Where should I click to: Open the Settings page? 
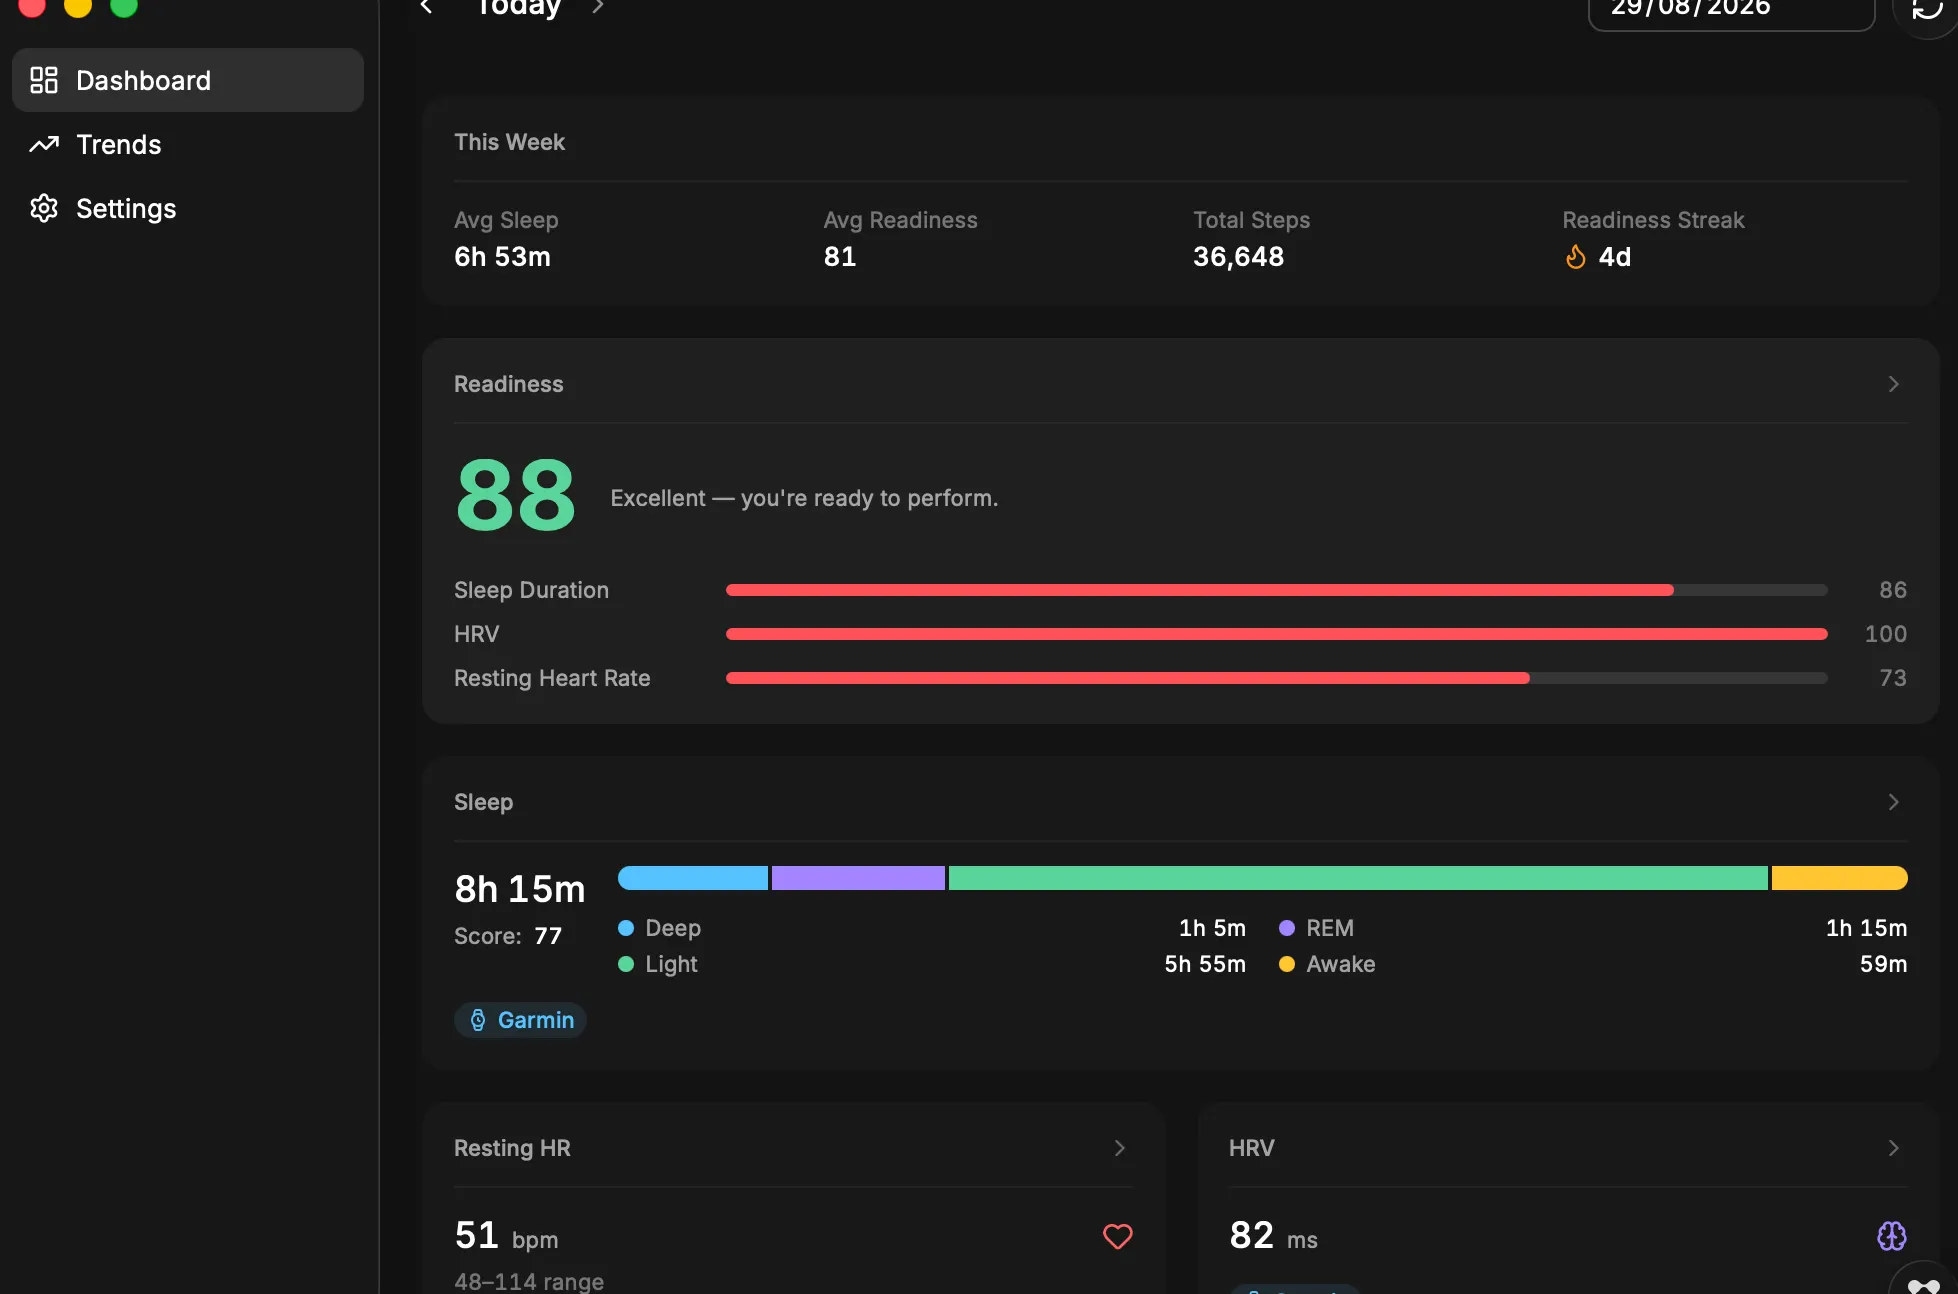coord(188,208)
